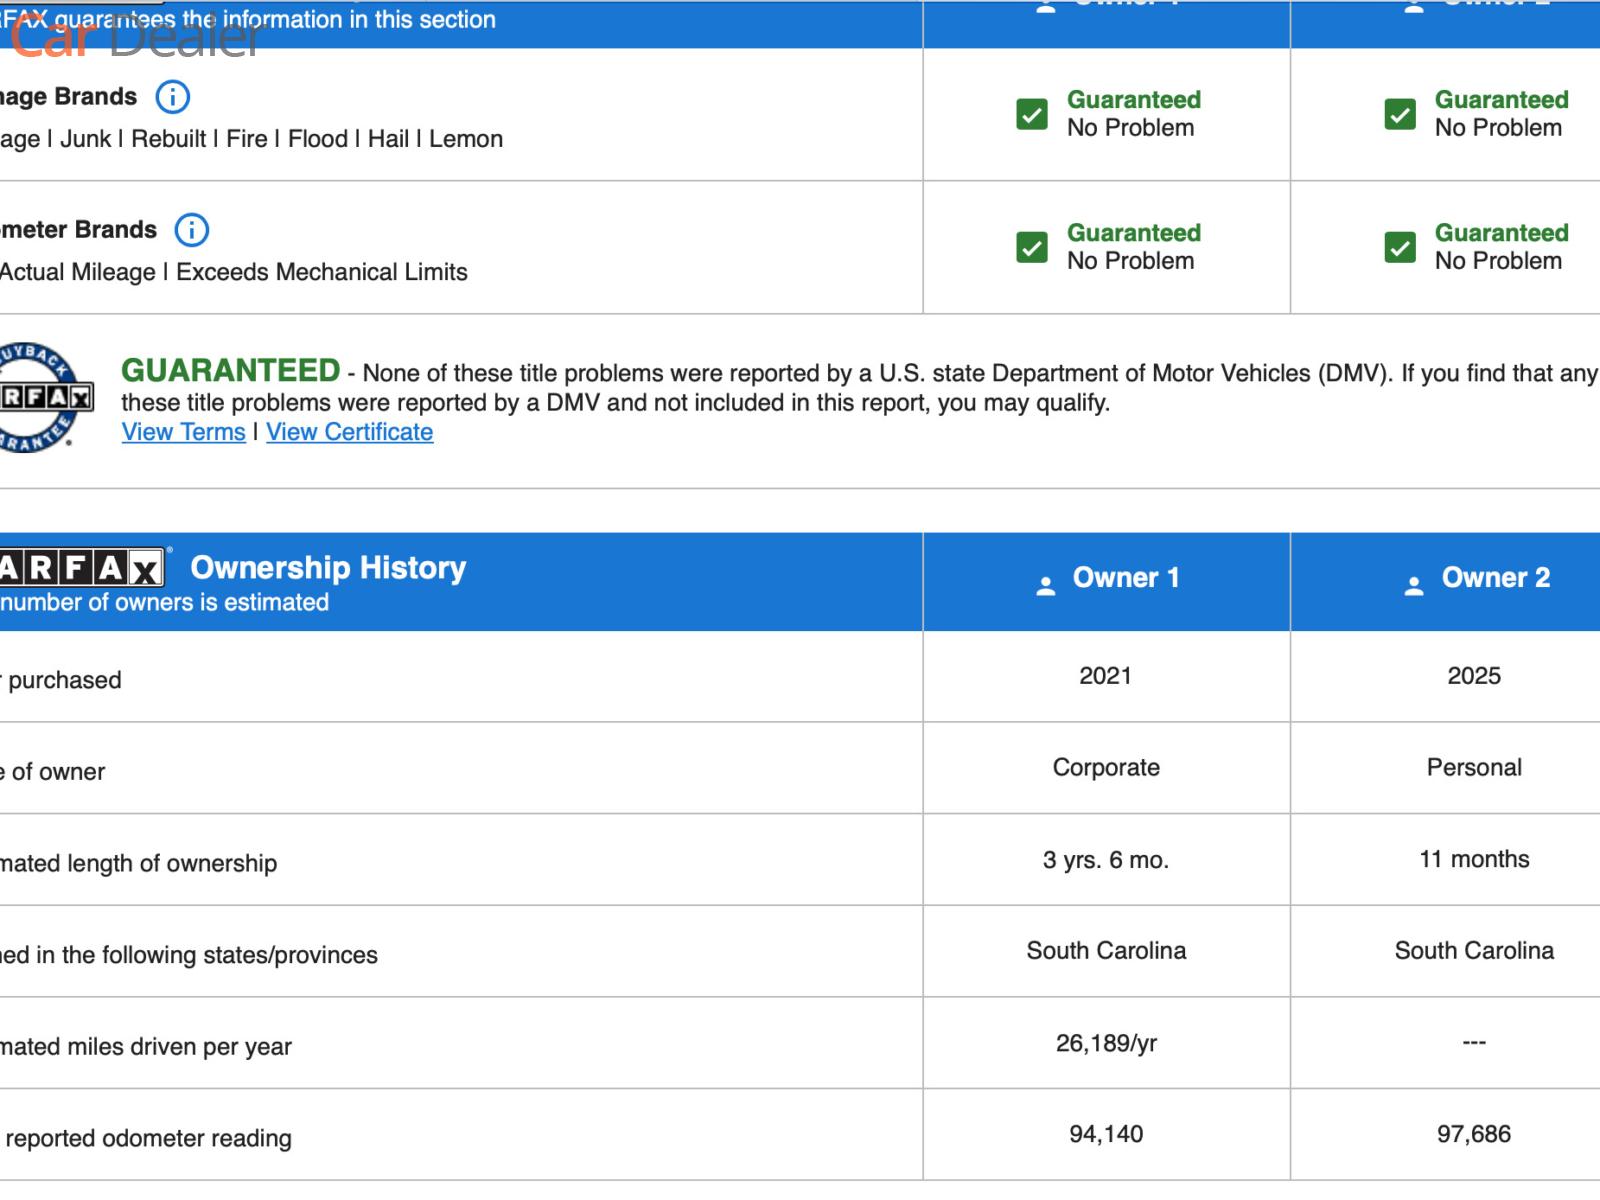Click the CARFAX logo beside Ownership History
This screenshot has height=1200, width=1600.
tap(81, 568)
